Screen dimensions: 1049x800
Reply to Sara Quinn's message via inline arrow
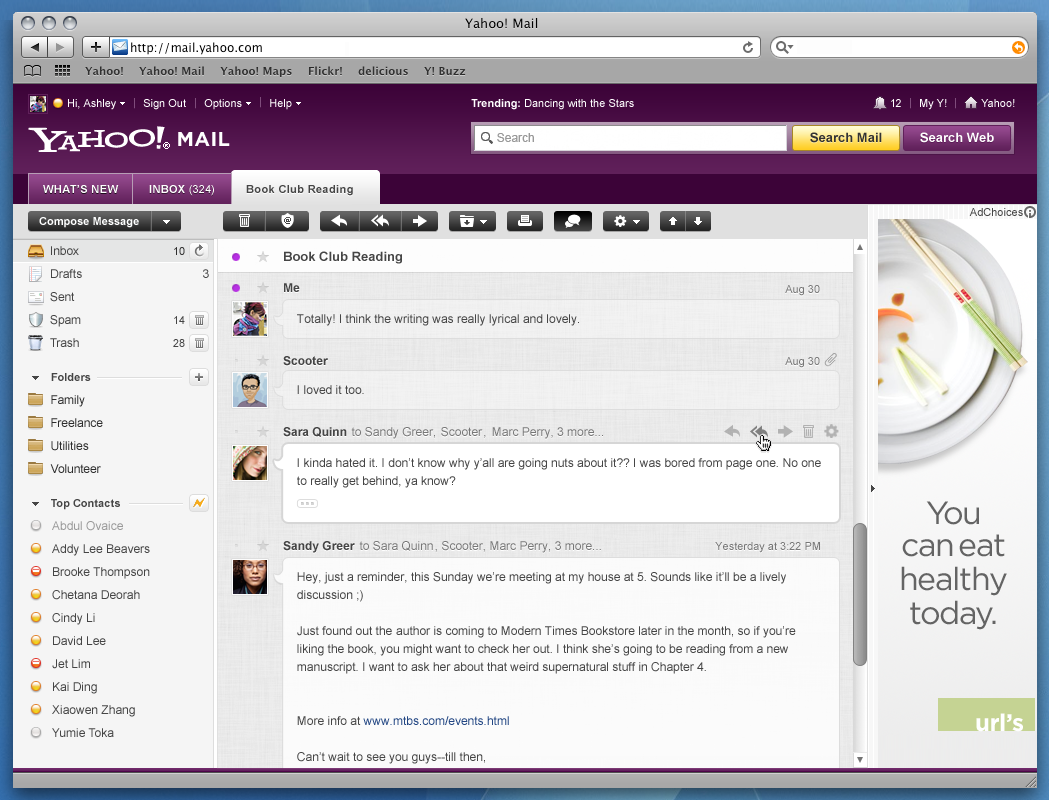[732, 431]
